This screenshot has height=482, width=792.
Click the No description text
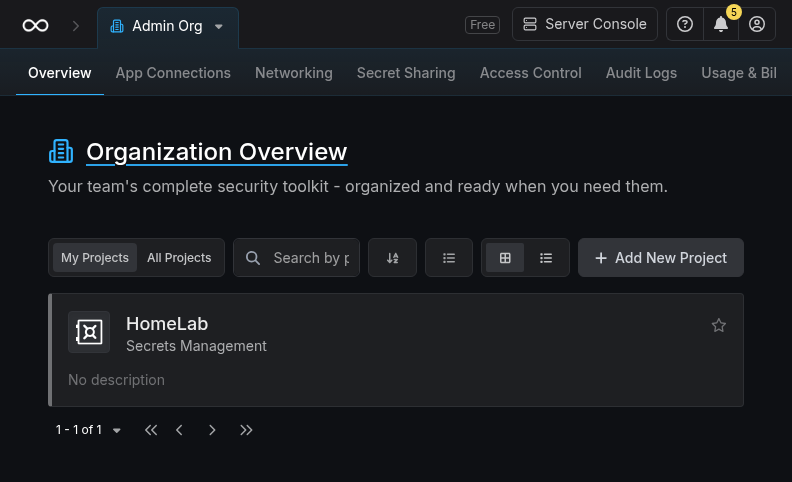click(116, 380)
